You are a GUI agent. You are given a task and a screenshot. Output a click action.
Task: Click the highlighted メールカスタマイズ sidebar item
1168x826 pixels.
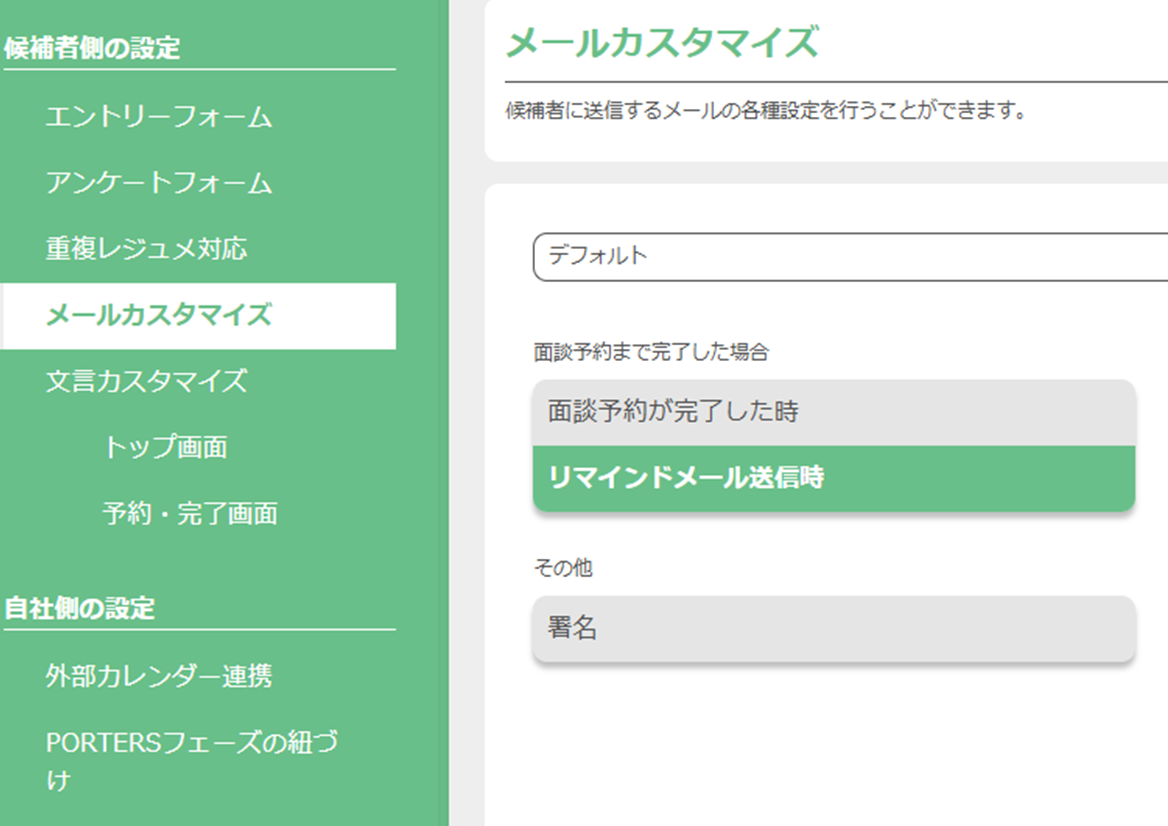159,316
